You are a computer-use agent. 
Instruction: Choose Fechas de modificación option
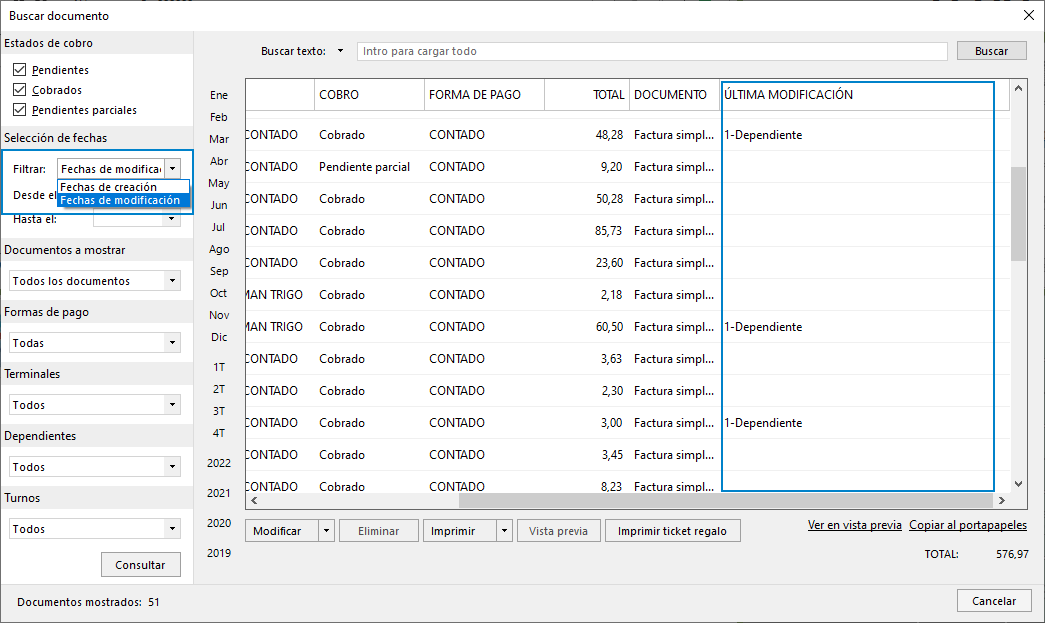pyautogui.click(x=123, y=200)
